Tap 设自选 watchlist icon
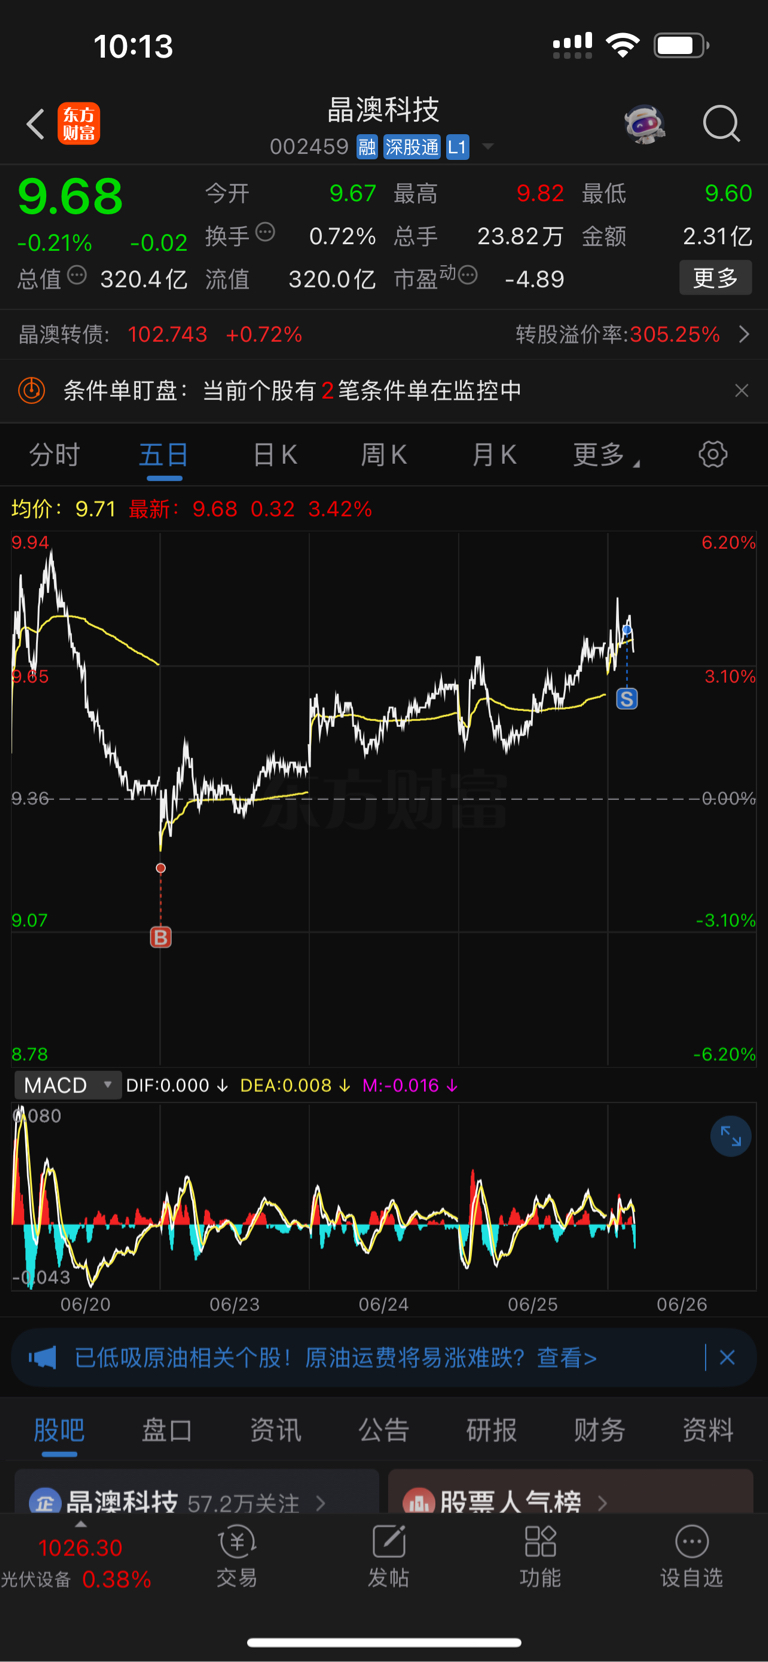The width and height of the screenshot is (768, 1662). [x=691, y=1557]
